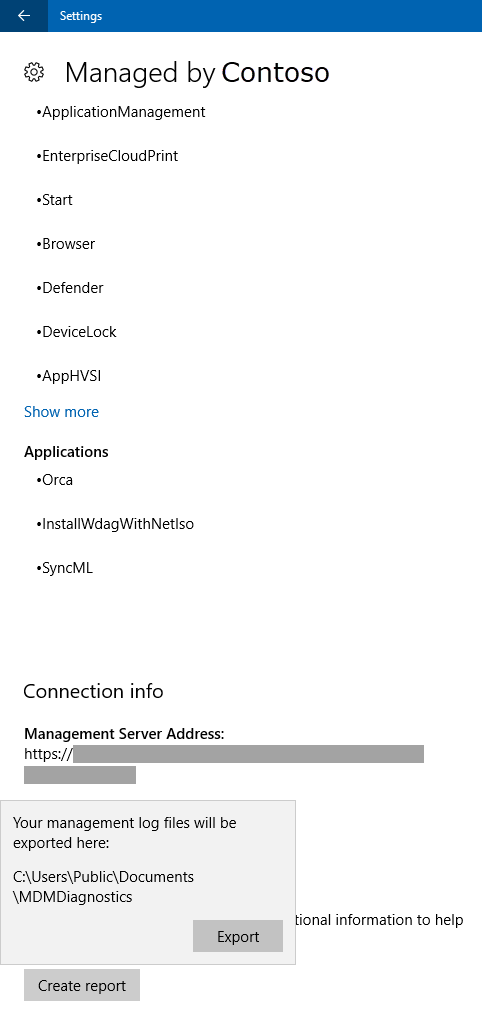
Task: Go back using the arrow icon
Action: [24, 16]
